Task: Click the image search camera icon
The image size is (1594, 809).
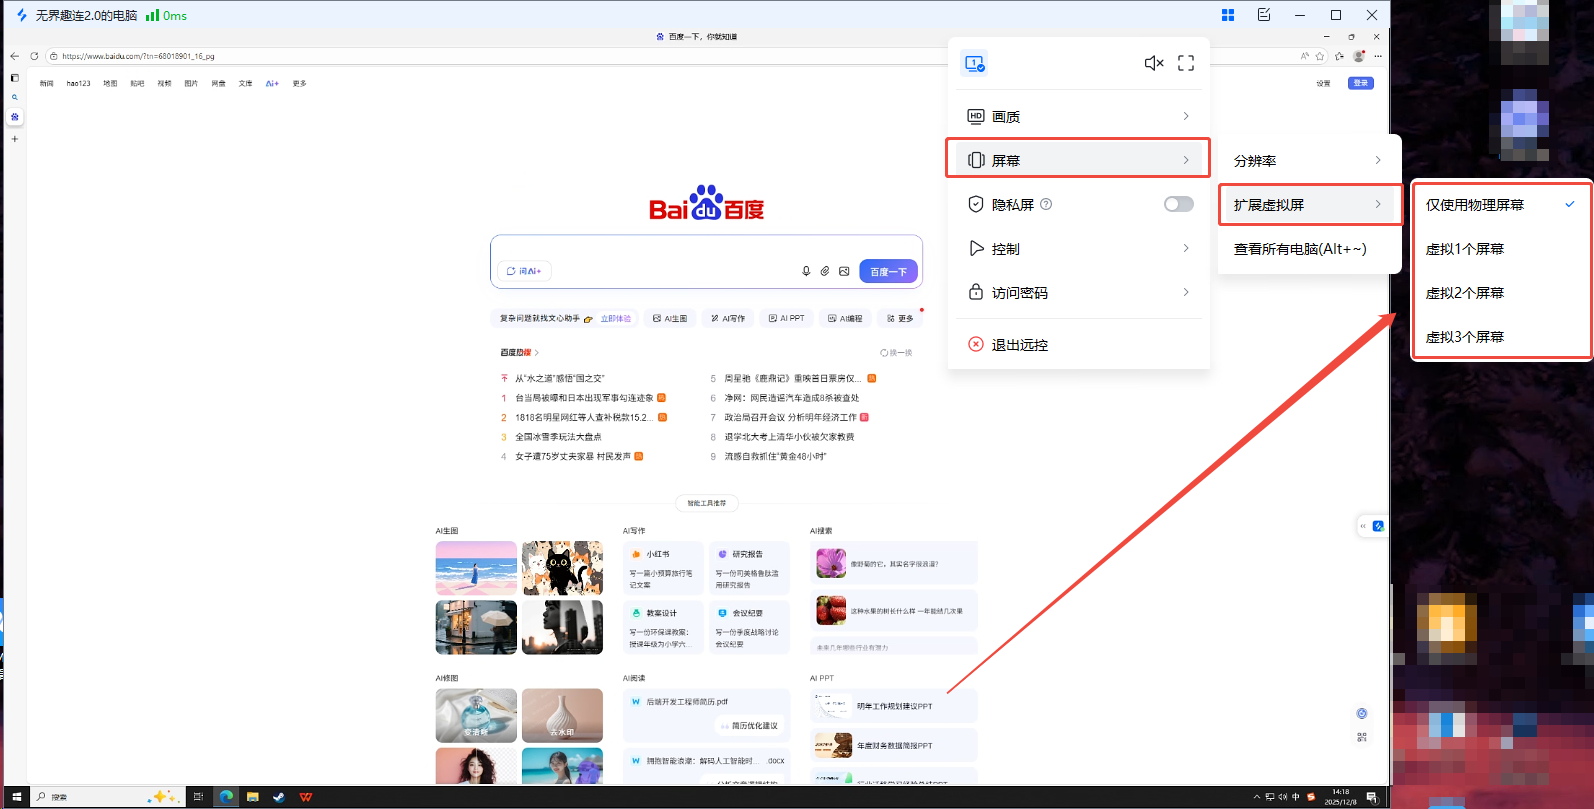Action: pyautogui.click(x=844, y=271)
